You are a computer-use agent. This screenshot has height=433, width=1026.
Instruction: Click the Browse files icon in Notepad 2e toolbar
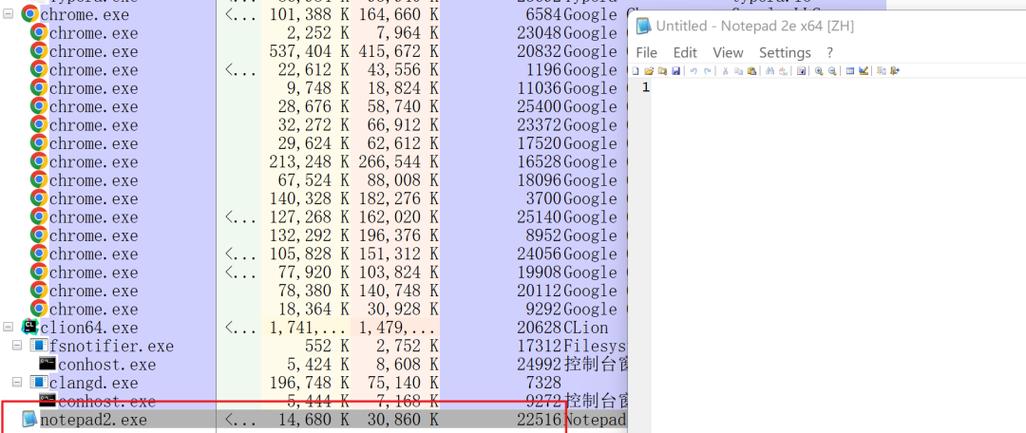(x=663, y=71)
